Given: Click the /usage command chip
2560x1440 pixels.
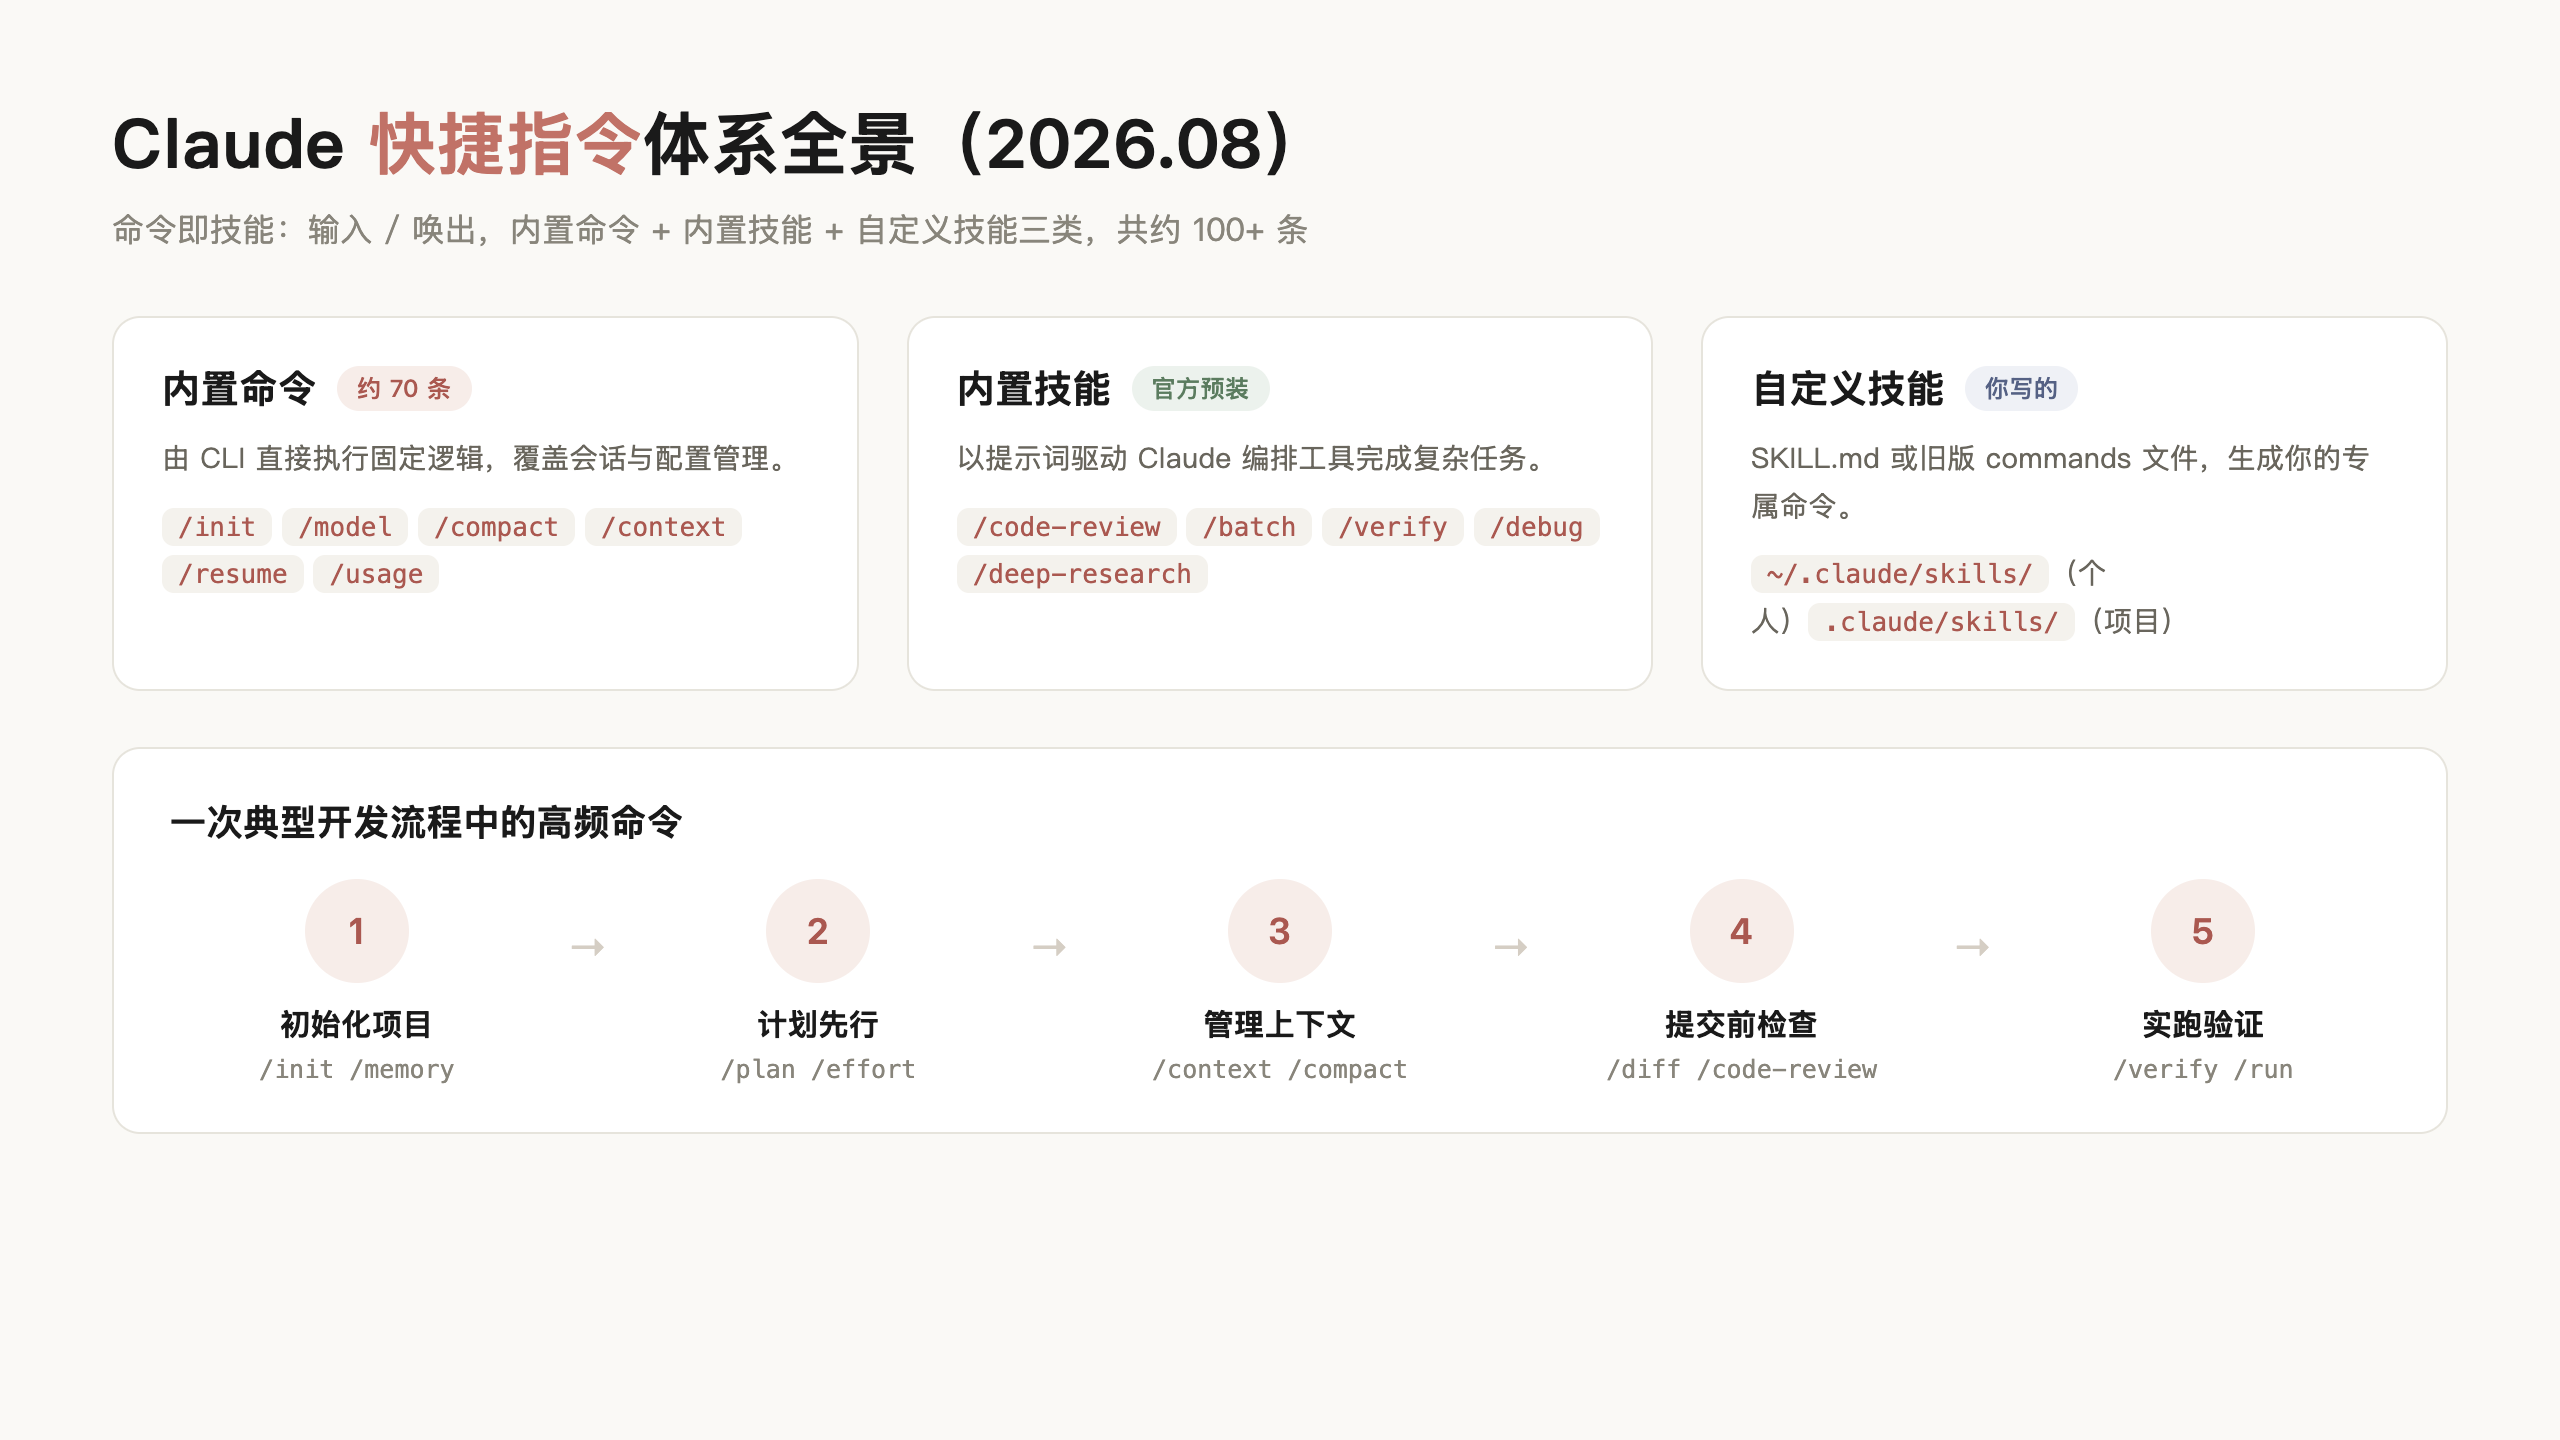Looking at the screenshot, I should click(x=376, y=574).
